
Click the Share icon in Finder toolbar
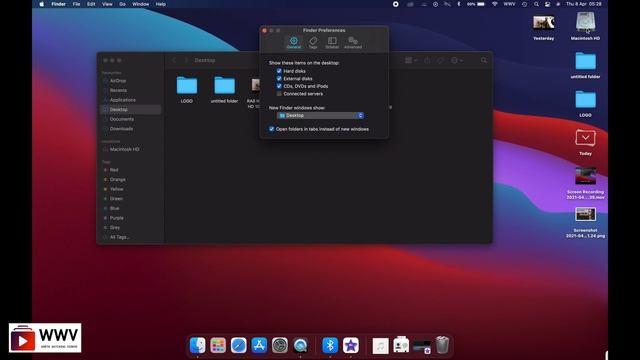point(427,60)
